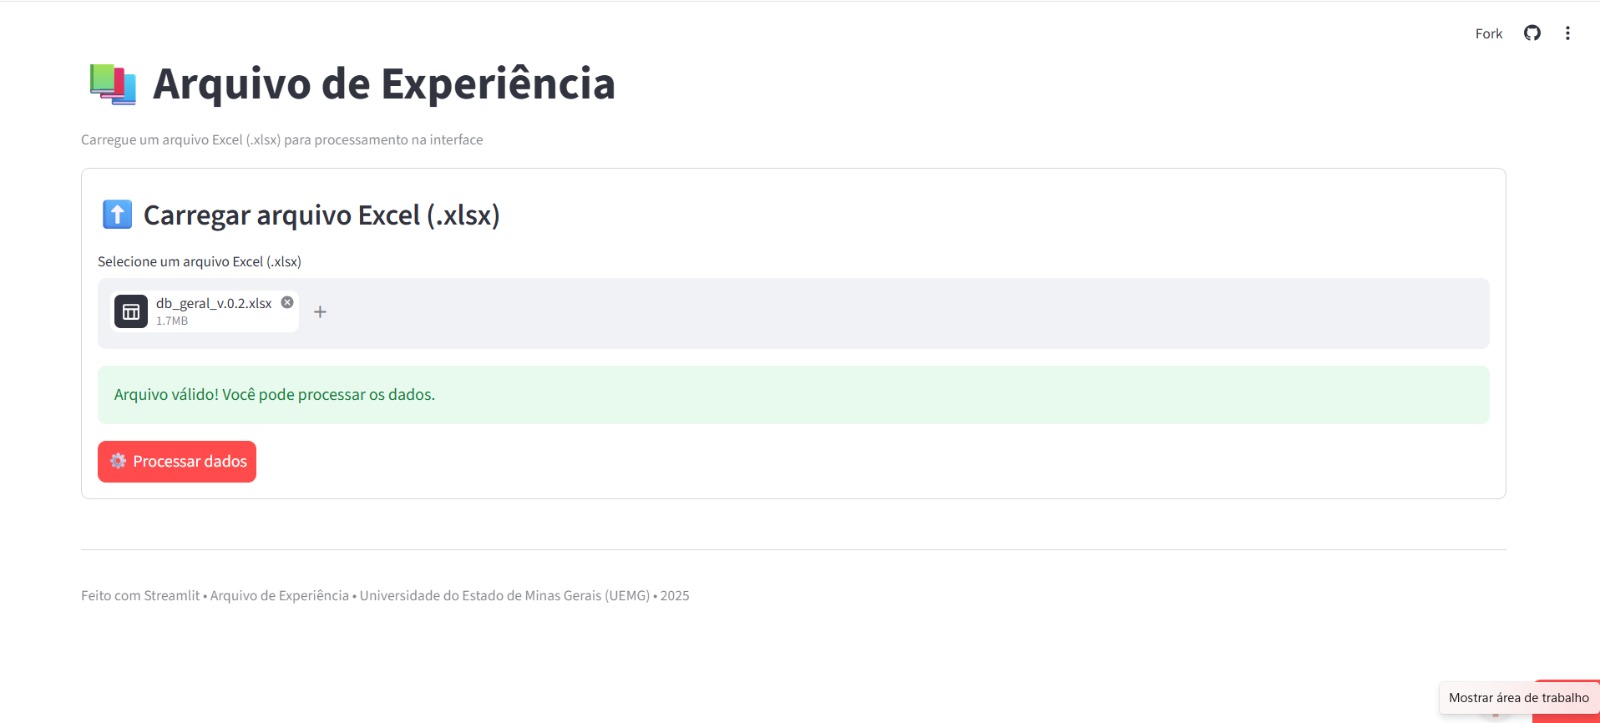Click the blue upload arrow emoji
This screenshot has width=1600, height=723.
[117, 214]
